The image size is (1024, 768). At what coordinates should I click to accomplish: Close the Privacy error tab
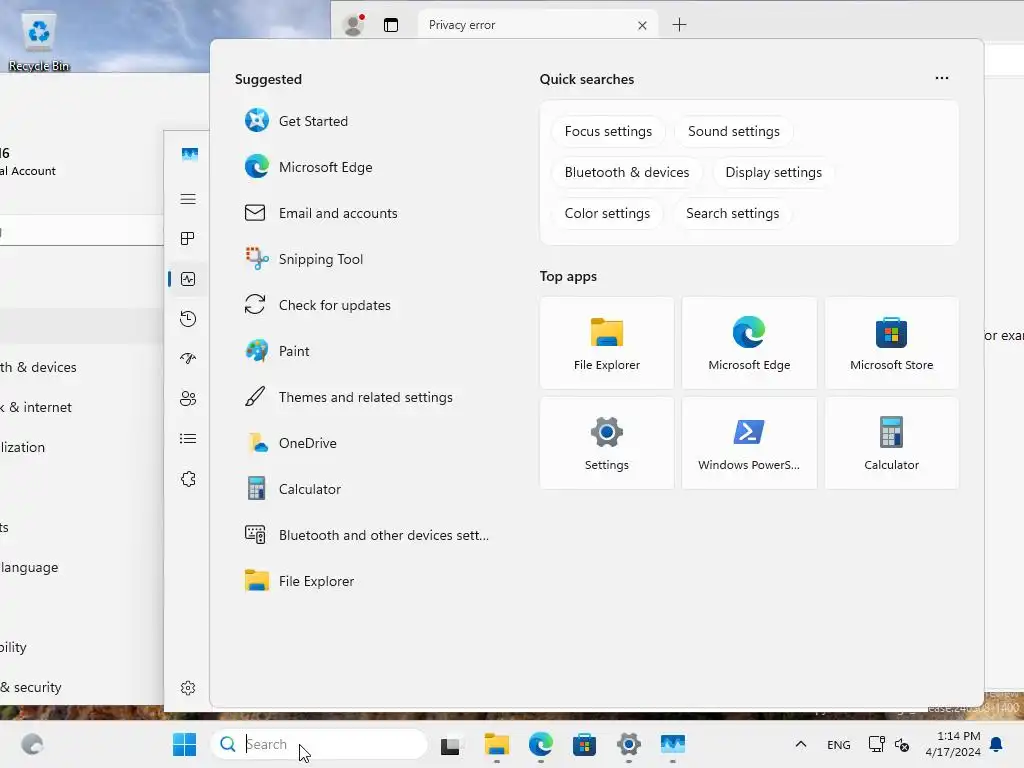642,25
